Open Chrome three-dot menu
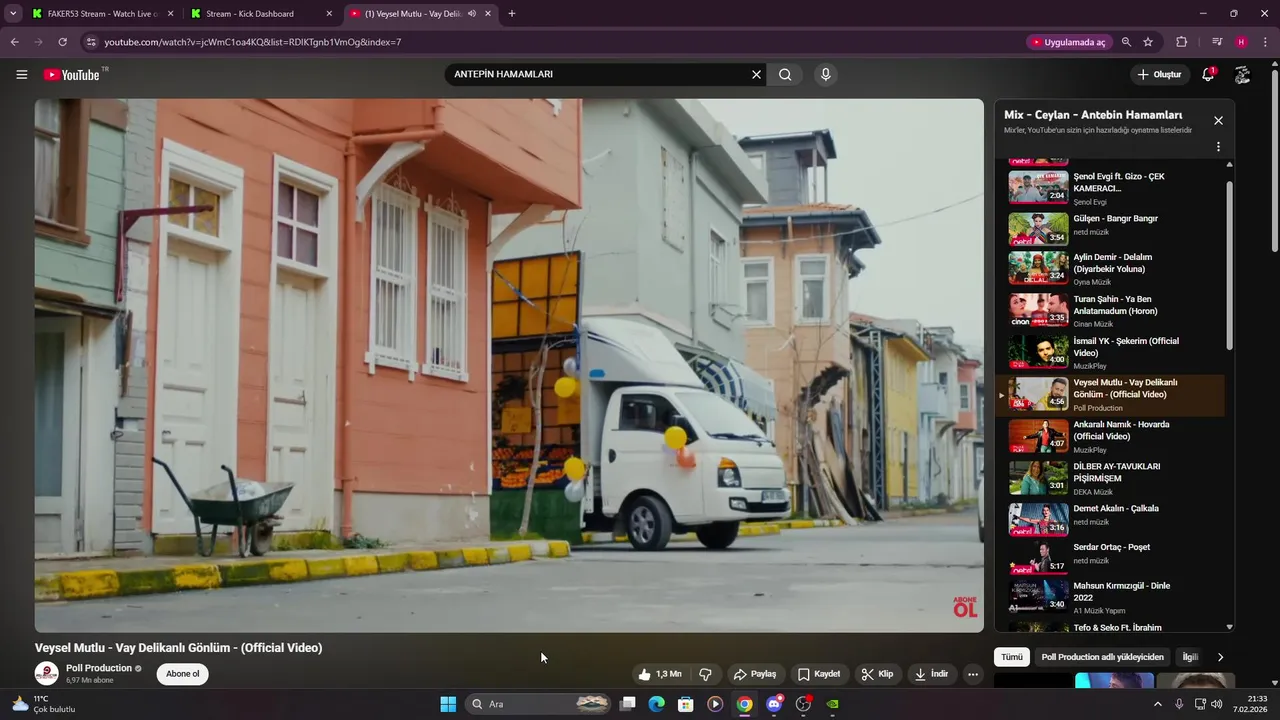This screenshot has height=720, width=1280. click(1266, 42)
